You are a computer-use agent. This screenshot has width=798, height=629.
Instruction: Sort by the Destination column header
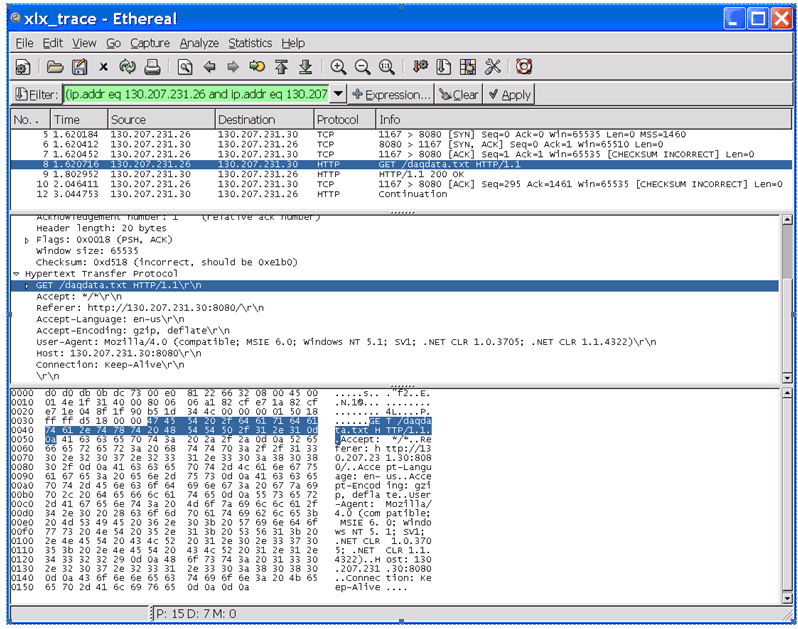(264, 120)
